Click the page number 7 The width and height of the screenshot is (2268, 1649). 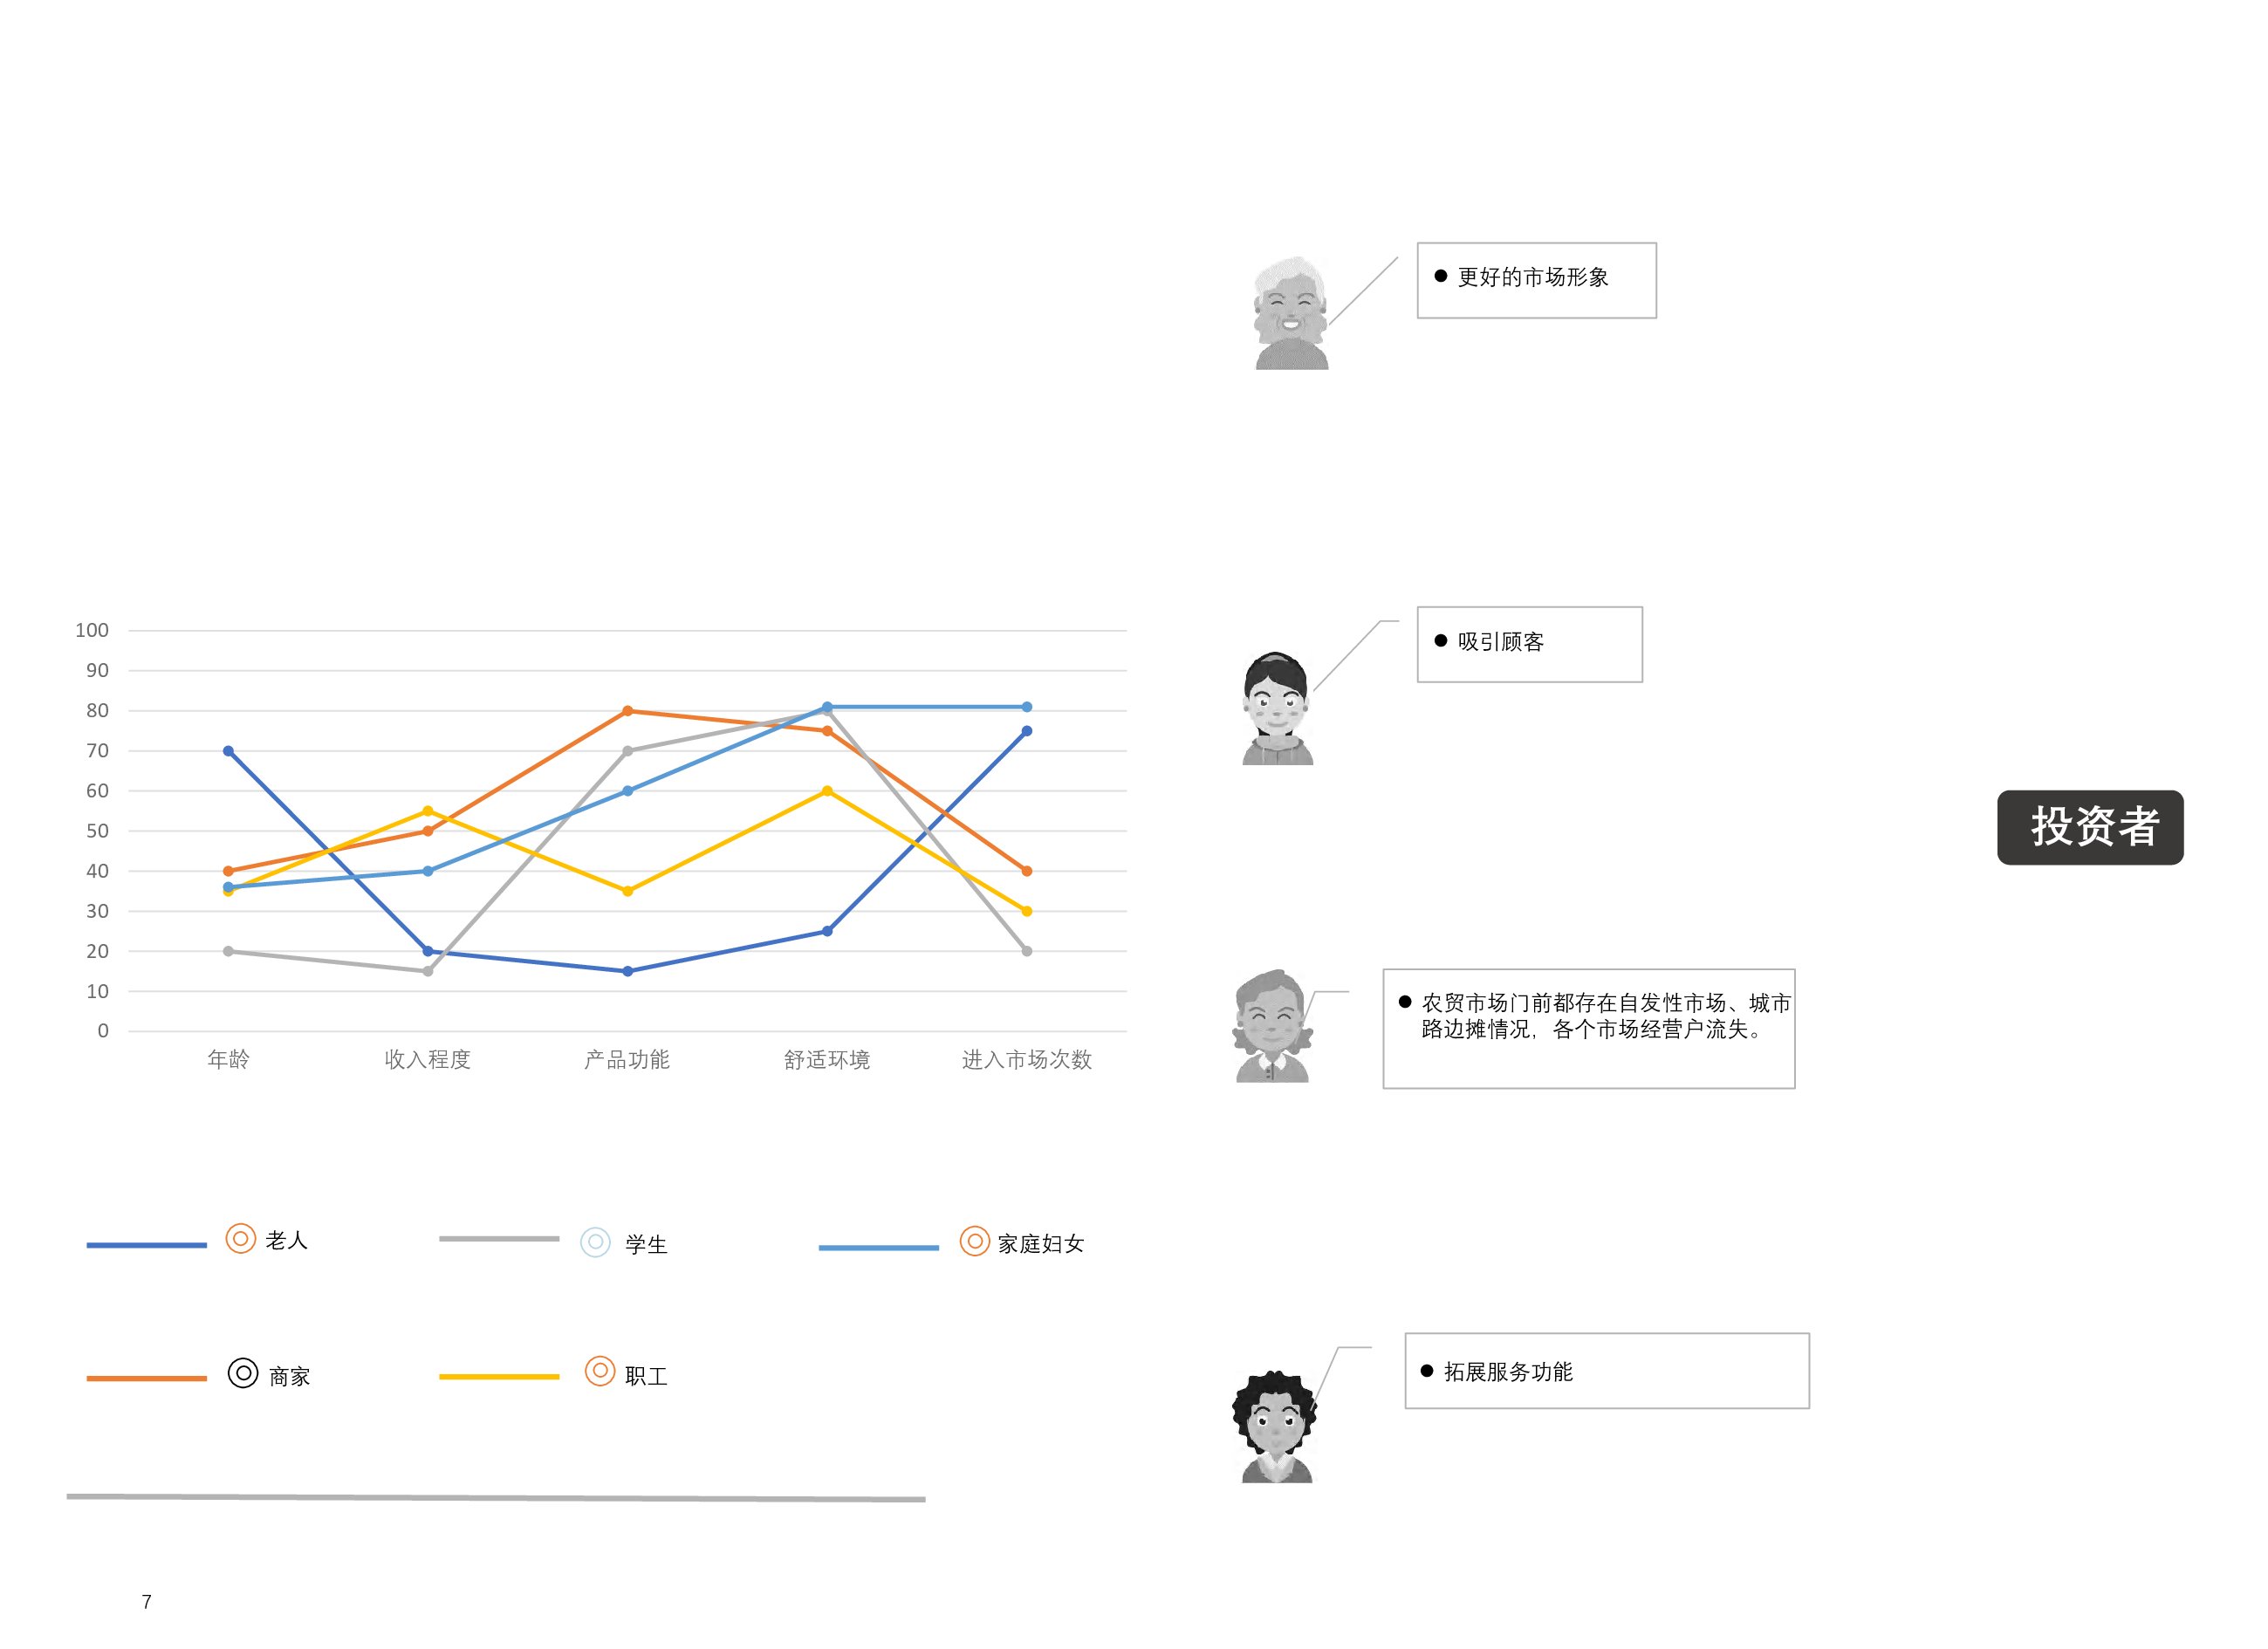coord(147,1602)
